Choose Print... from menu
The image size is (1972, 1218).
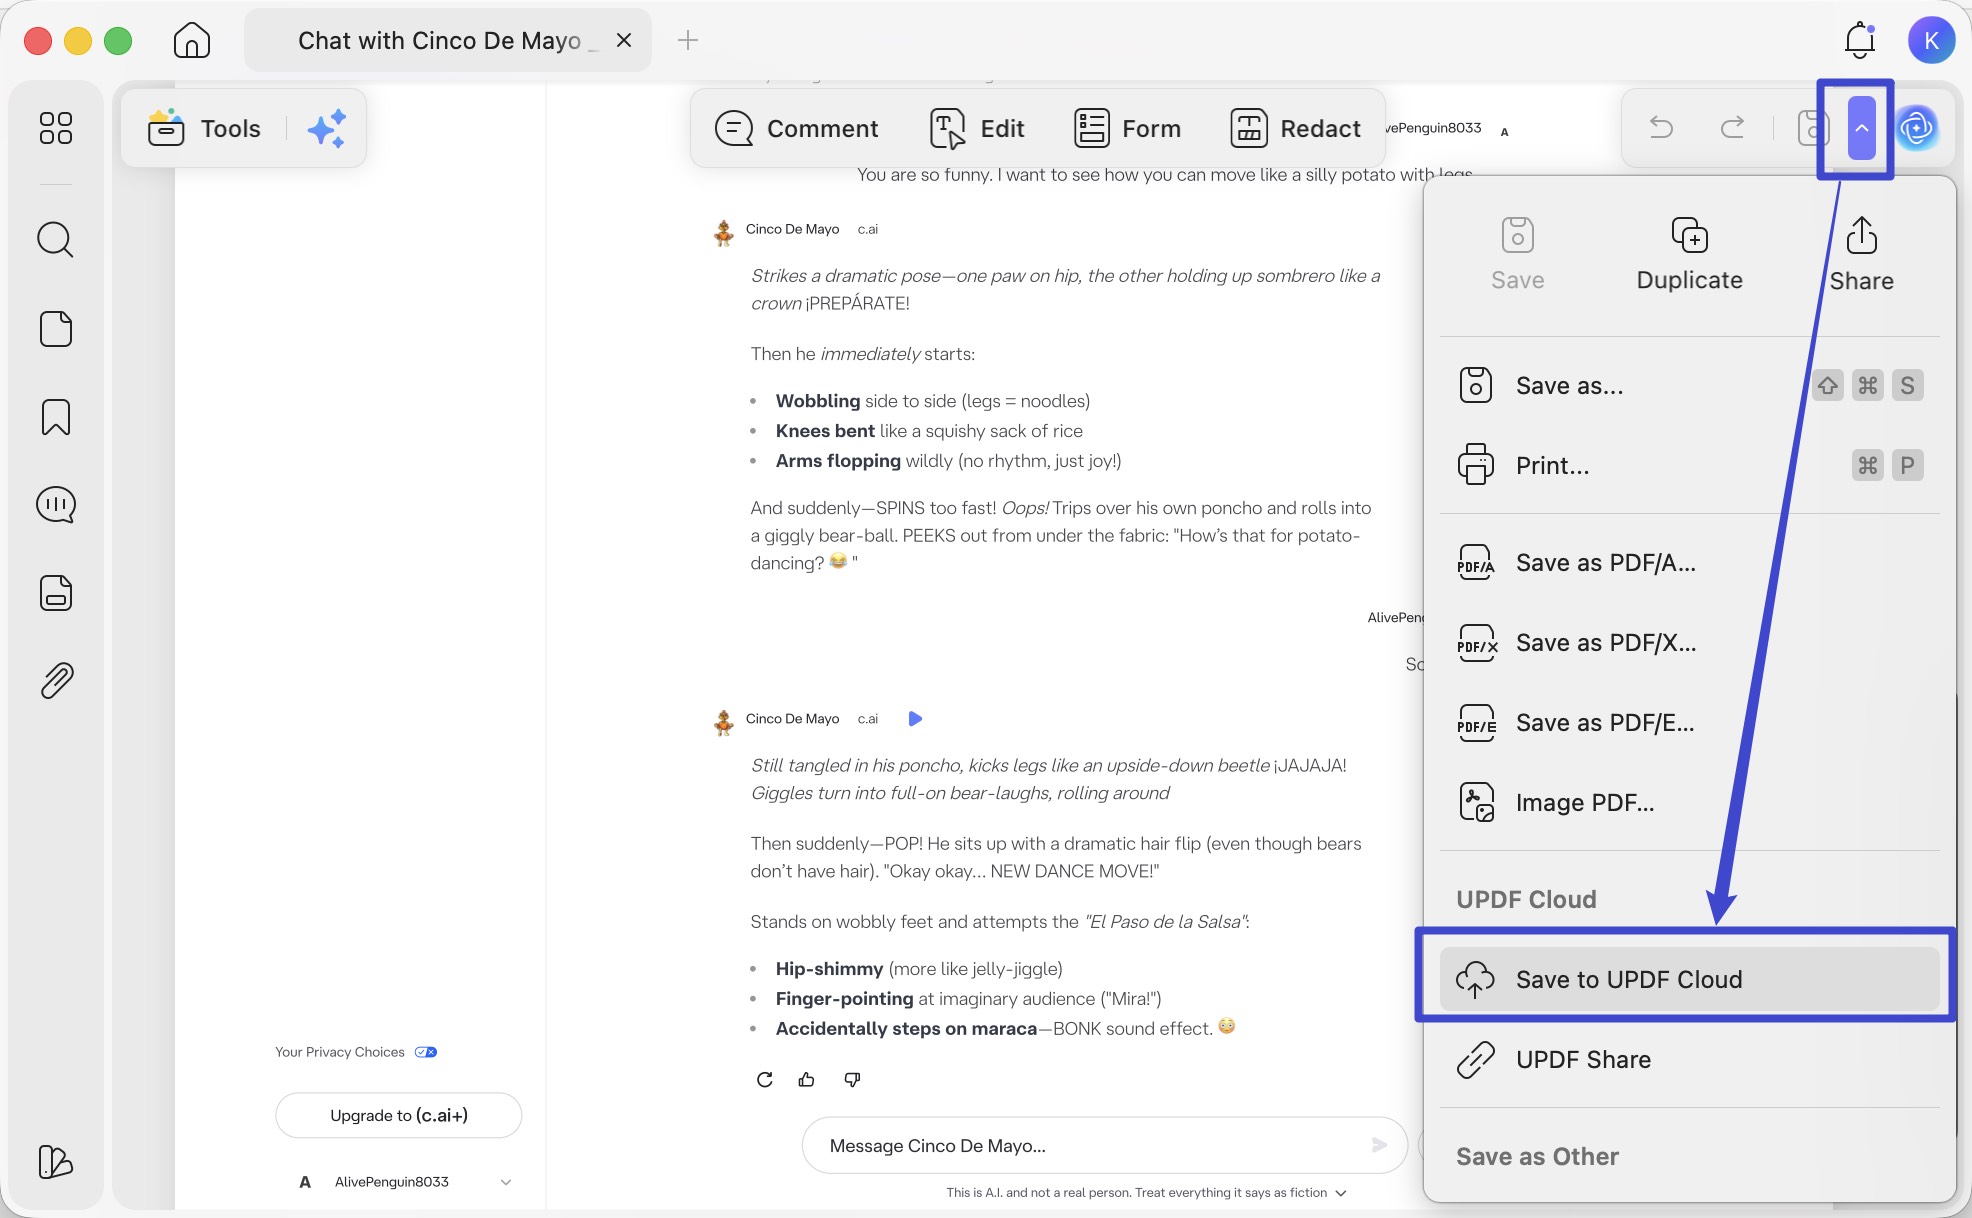point(1689,465)
